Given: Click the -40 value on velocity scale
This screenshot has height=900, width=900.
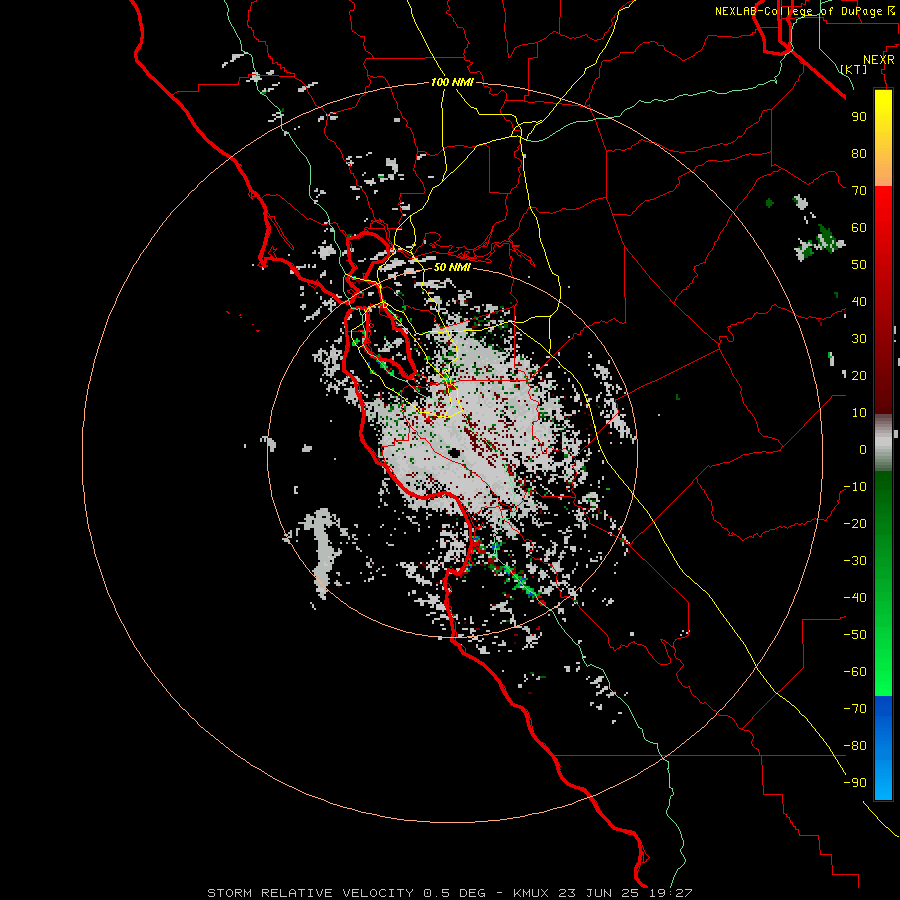Looking at the screenshot, I should 855,598.
